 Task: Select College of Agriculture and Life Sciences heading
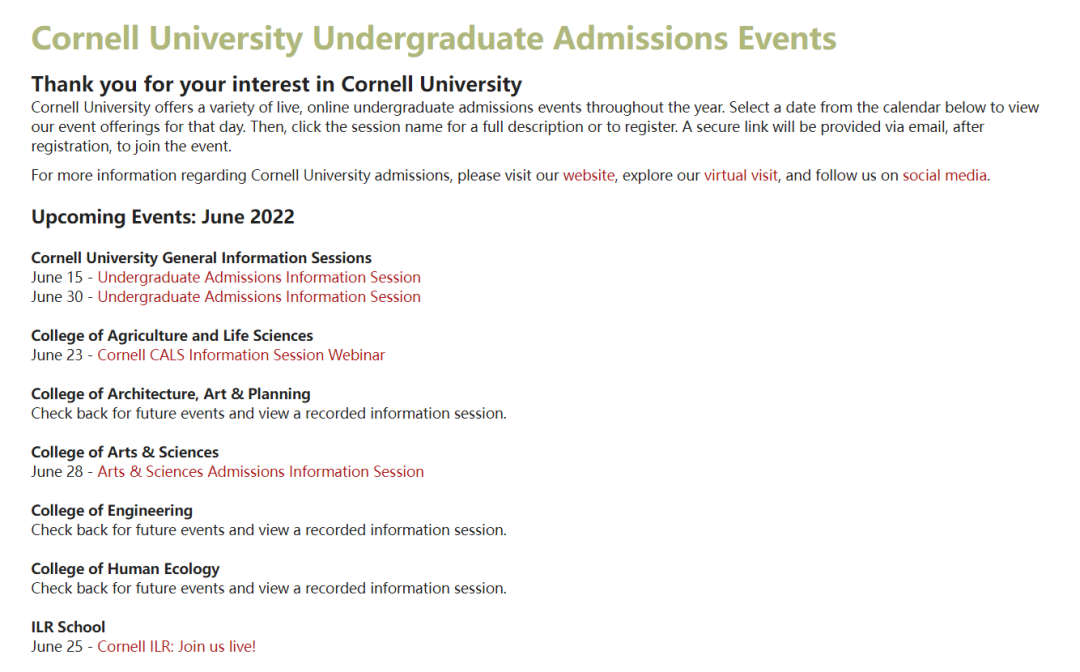[172, 336]
